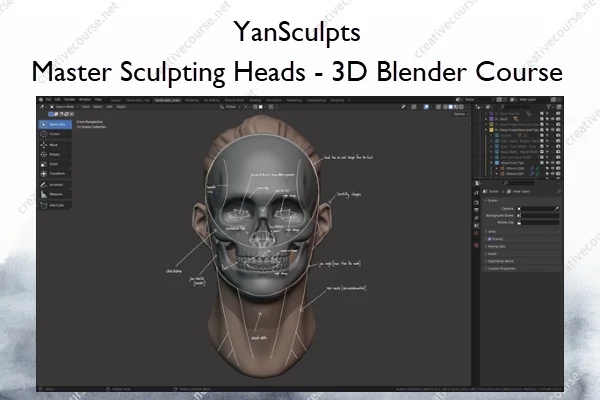Screen dimensions: 600x400
Task: Select the Rotate tool
Action: click(55, 154)
